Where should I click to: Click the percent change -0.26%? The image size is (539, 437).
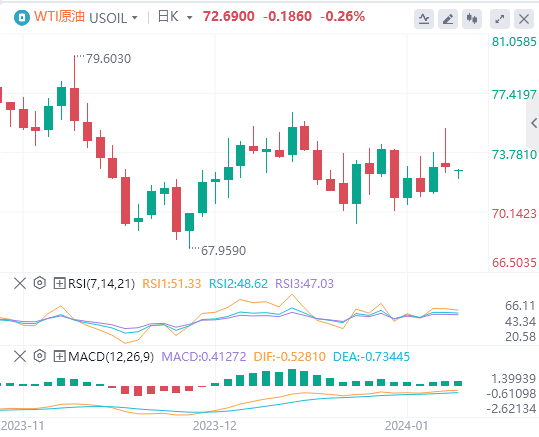pos(342,17)
